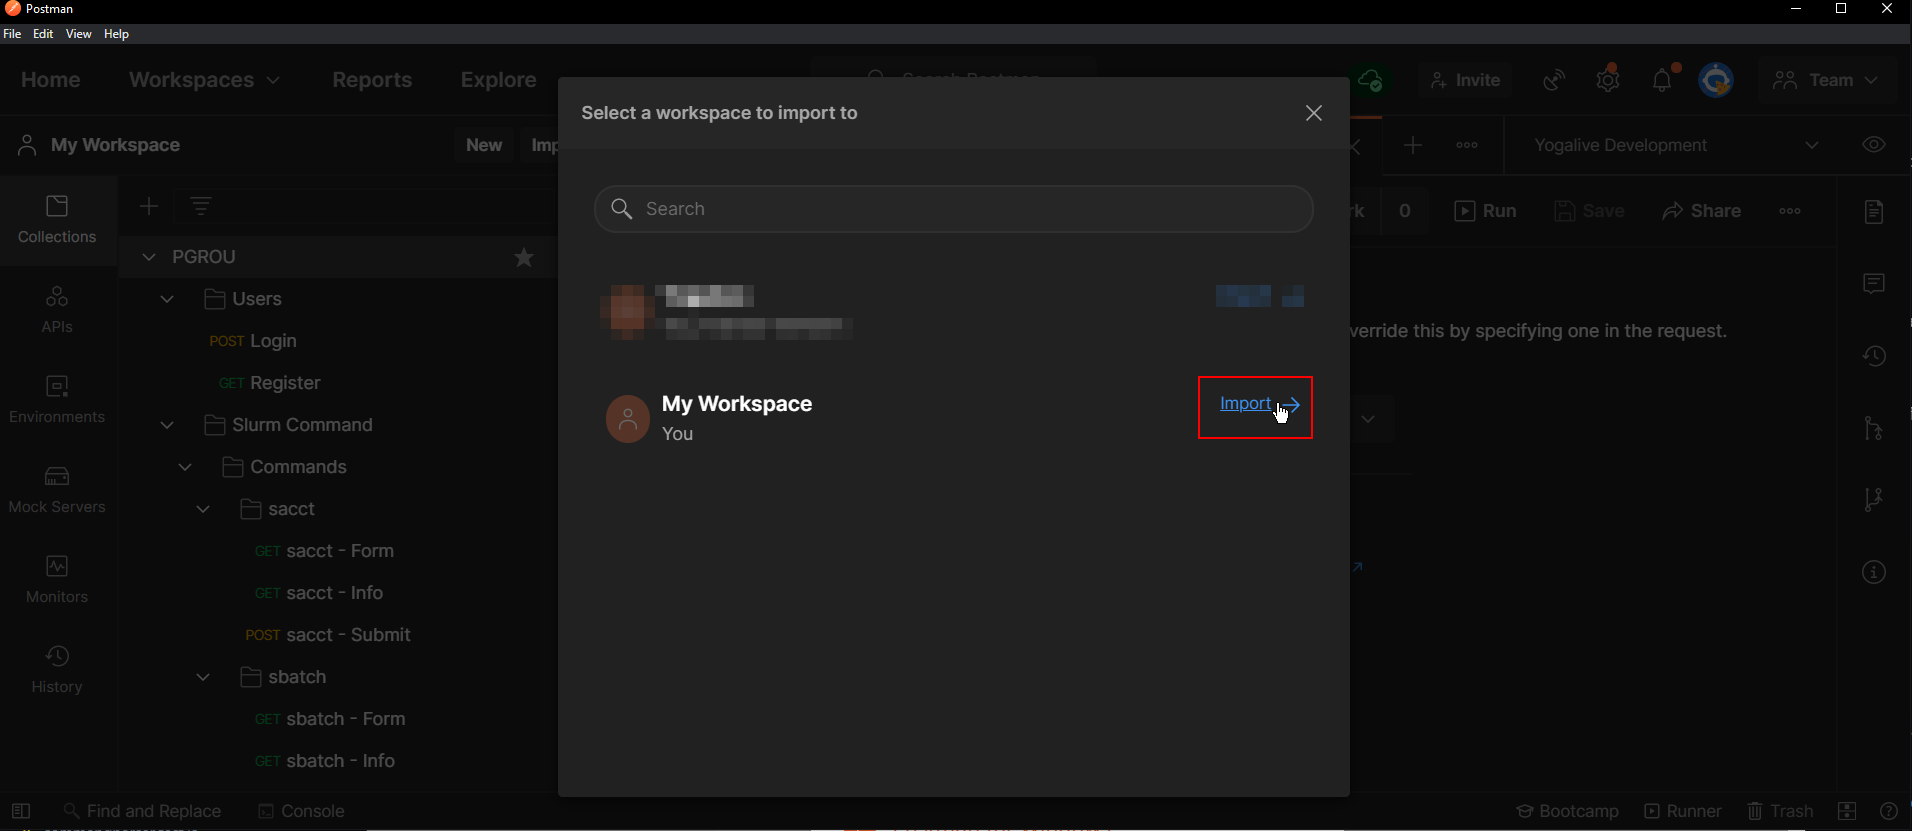This screenshot has height=831, width=1912.
Task: Open the tab options three-dot menu
Action: [x=1467, y=146]
